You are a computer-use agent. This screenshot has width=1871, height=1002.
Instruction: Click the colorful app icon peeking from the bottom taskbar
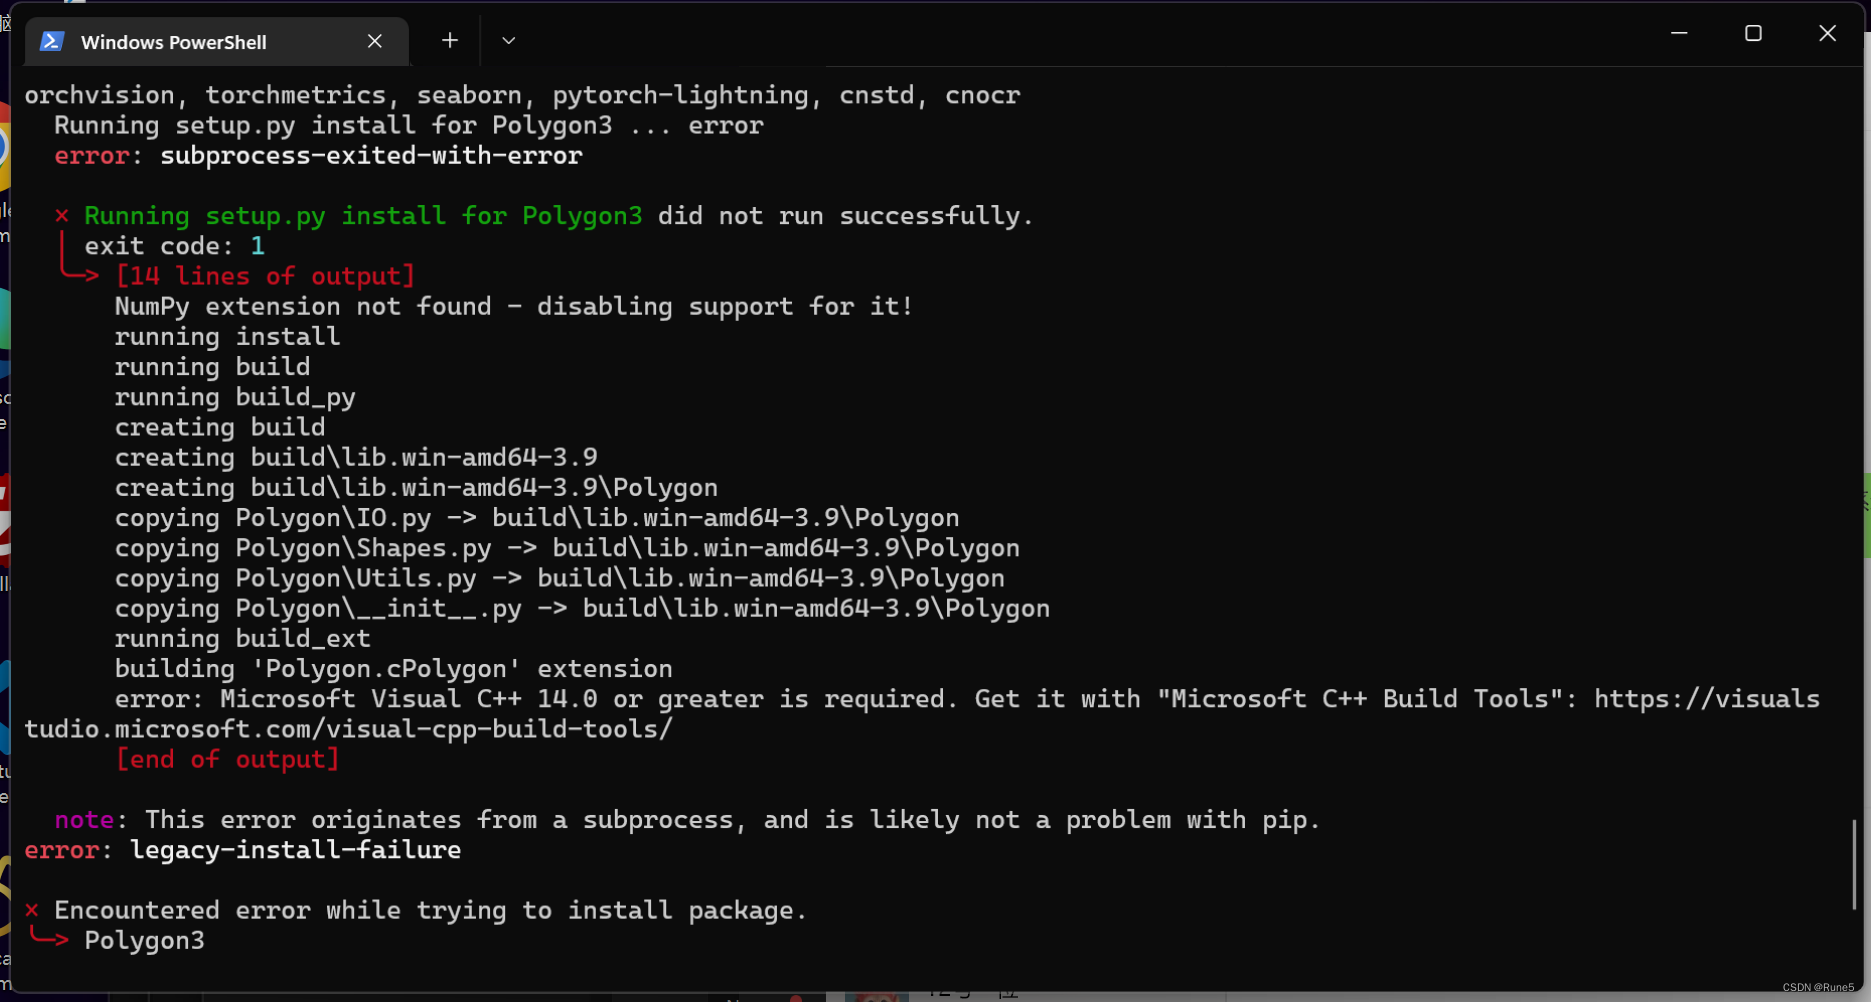tap(878, 996)
